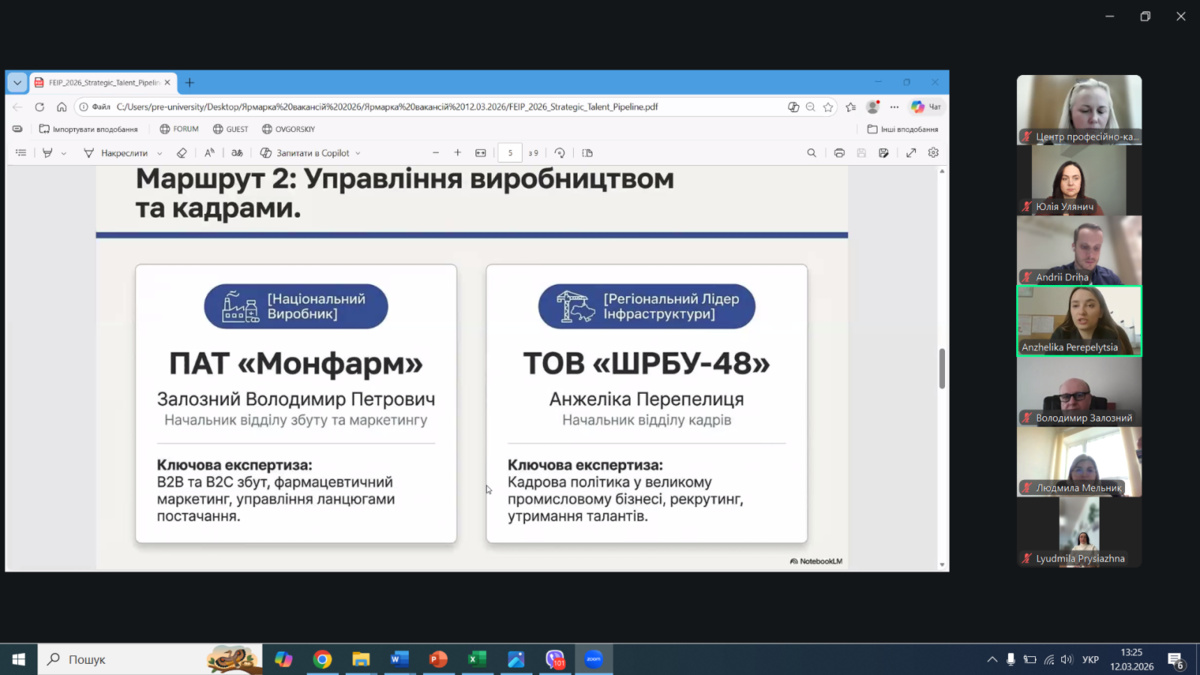Toggle the two-page view button
Viewport: 1200px width, 675px height.
(587, 153)
